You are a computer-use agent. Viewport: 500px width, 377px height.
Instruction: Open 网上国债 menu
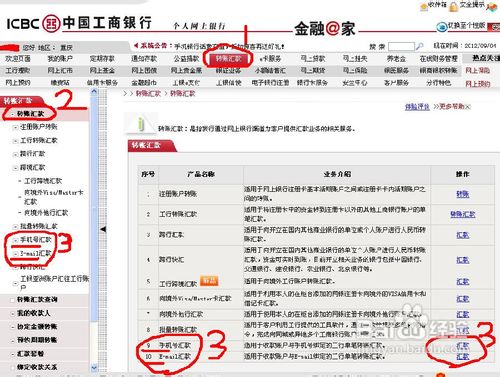pos(144,71)
